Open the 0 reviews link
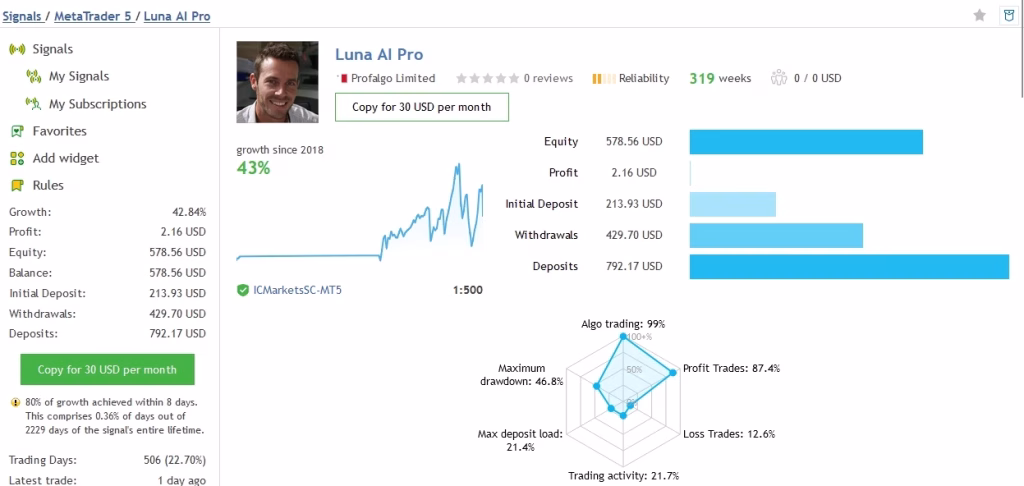The image size is (1024, 486). click(x=547, y=78)
